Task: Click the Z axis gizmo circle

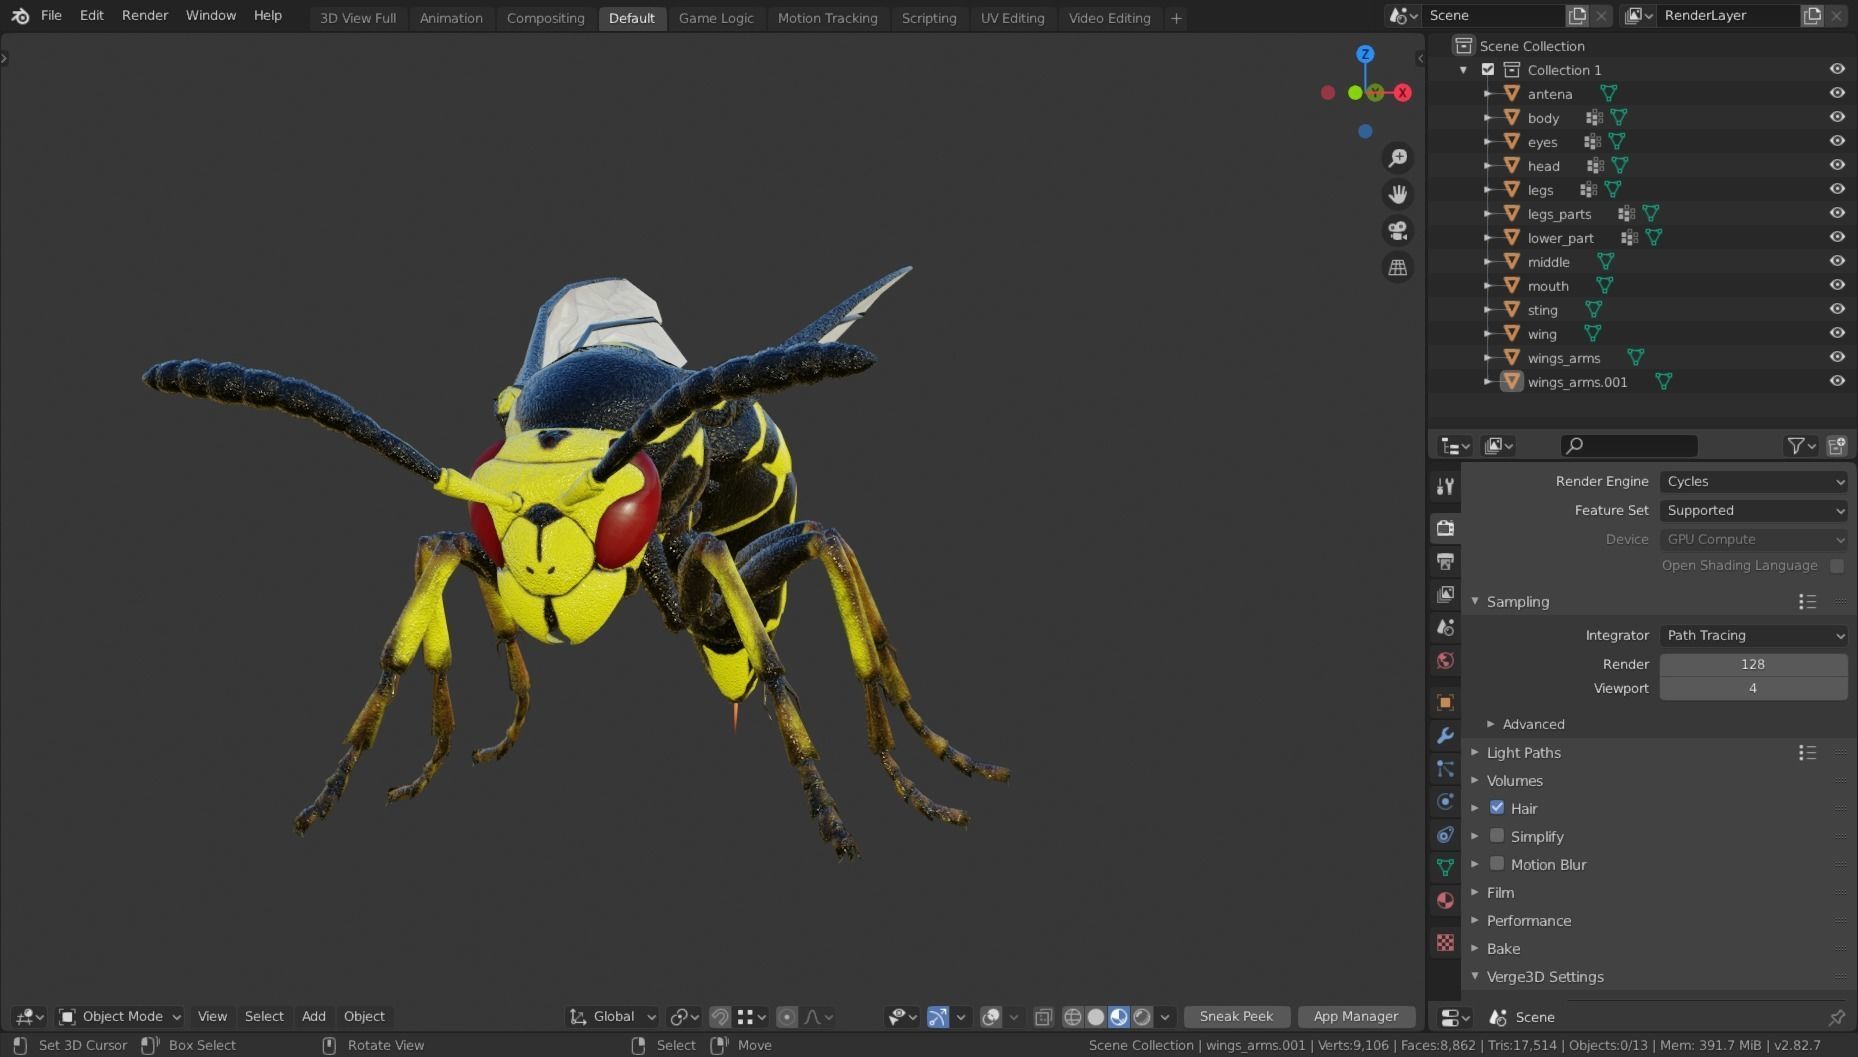Action: point(1365,54)
